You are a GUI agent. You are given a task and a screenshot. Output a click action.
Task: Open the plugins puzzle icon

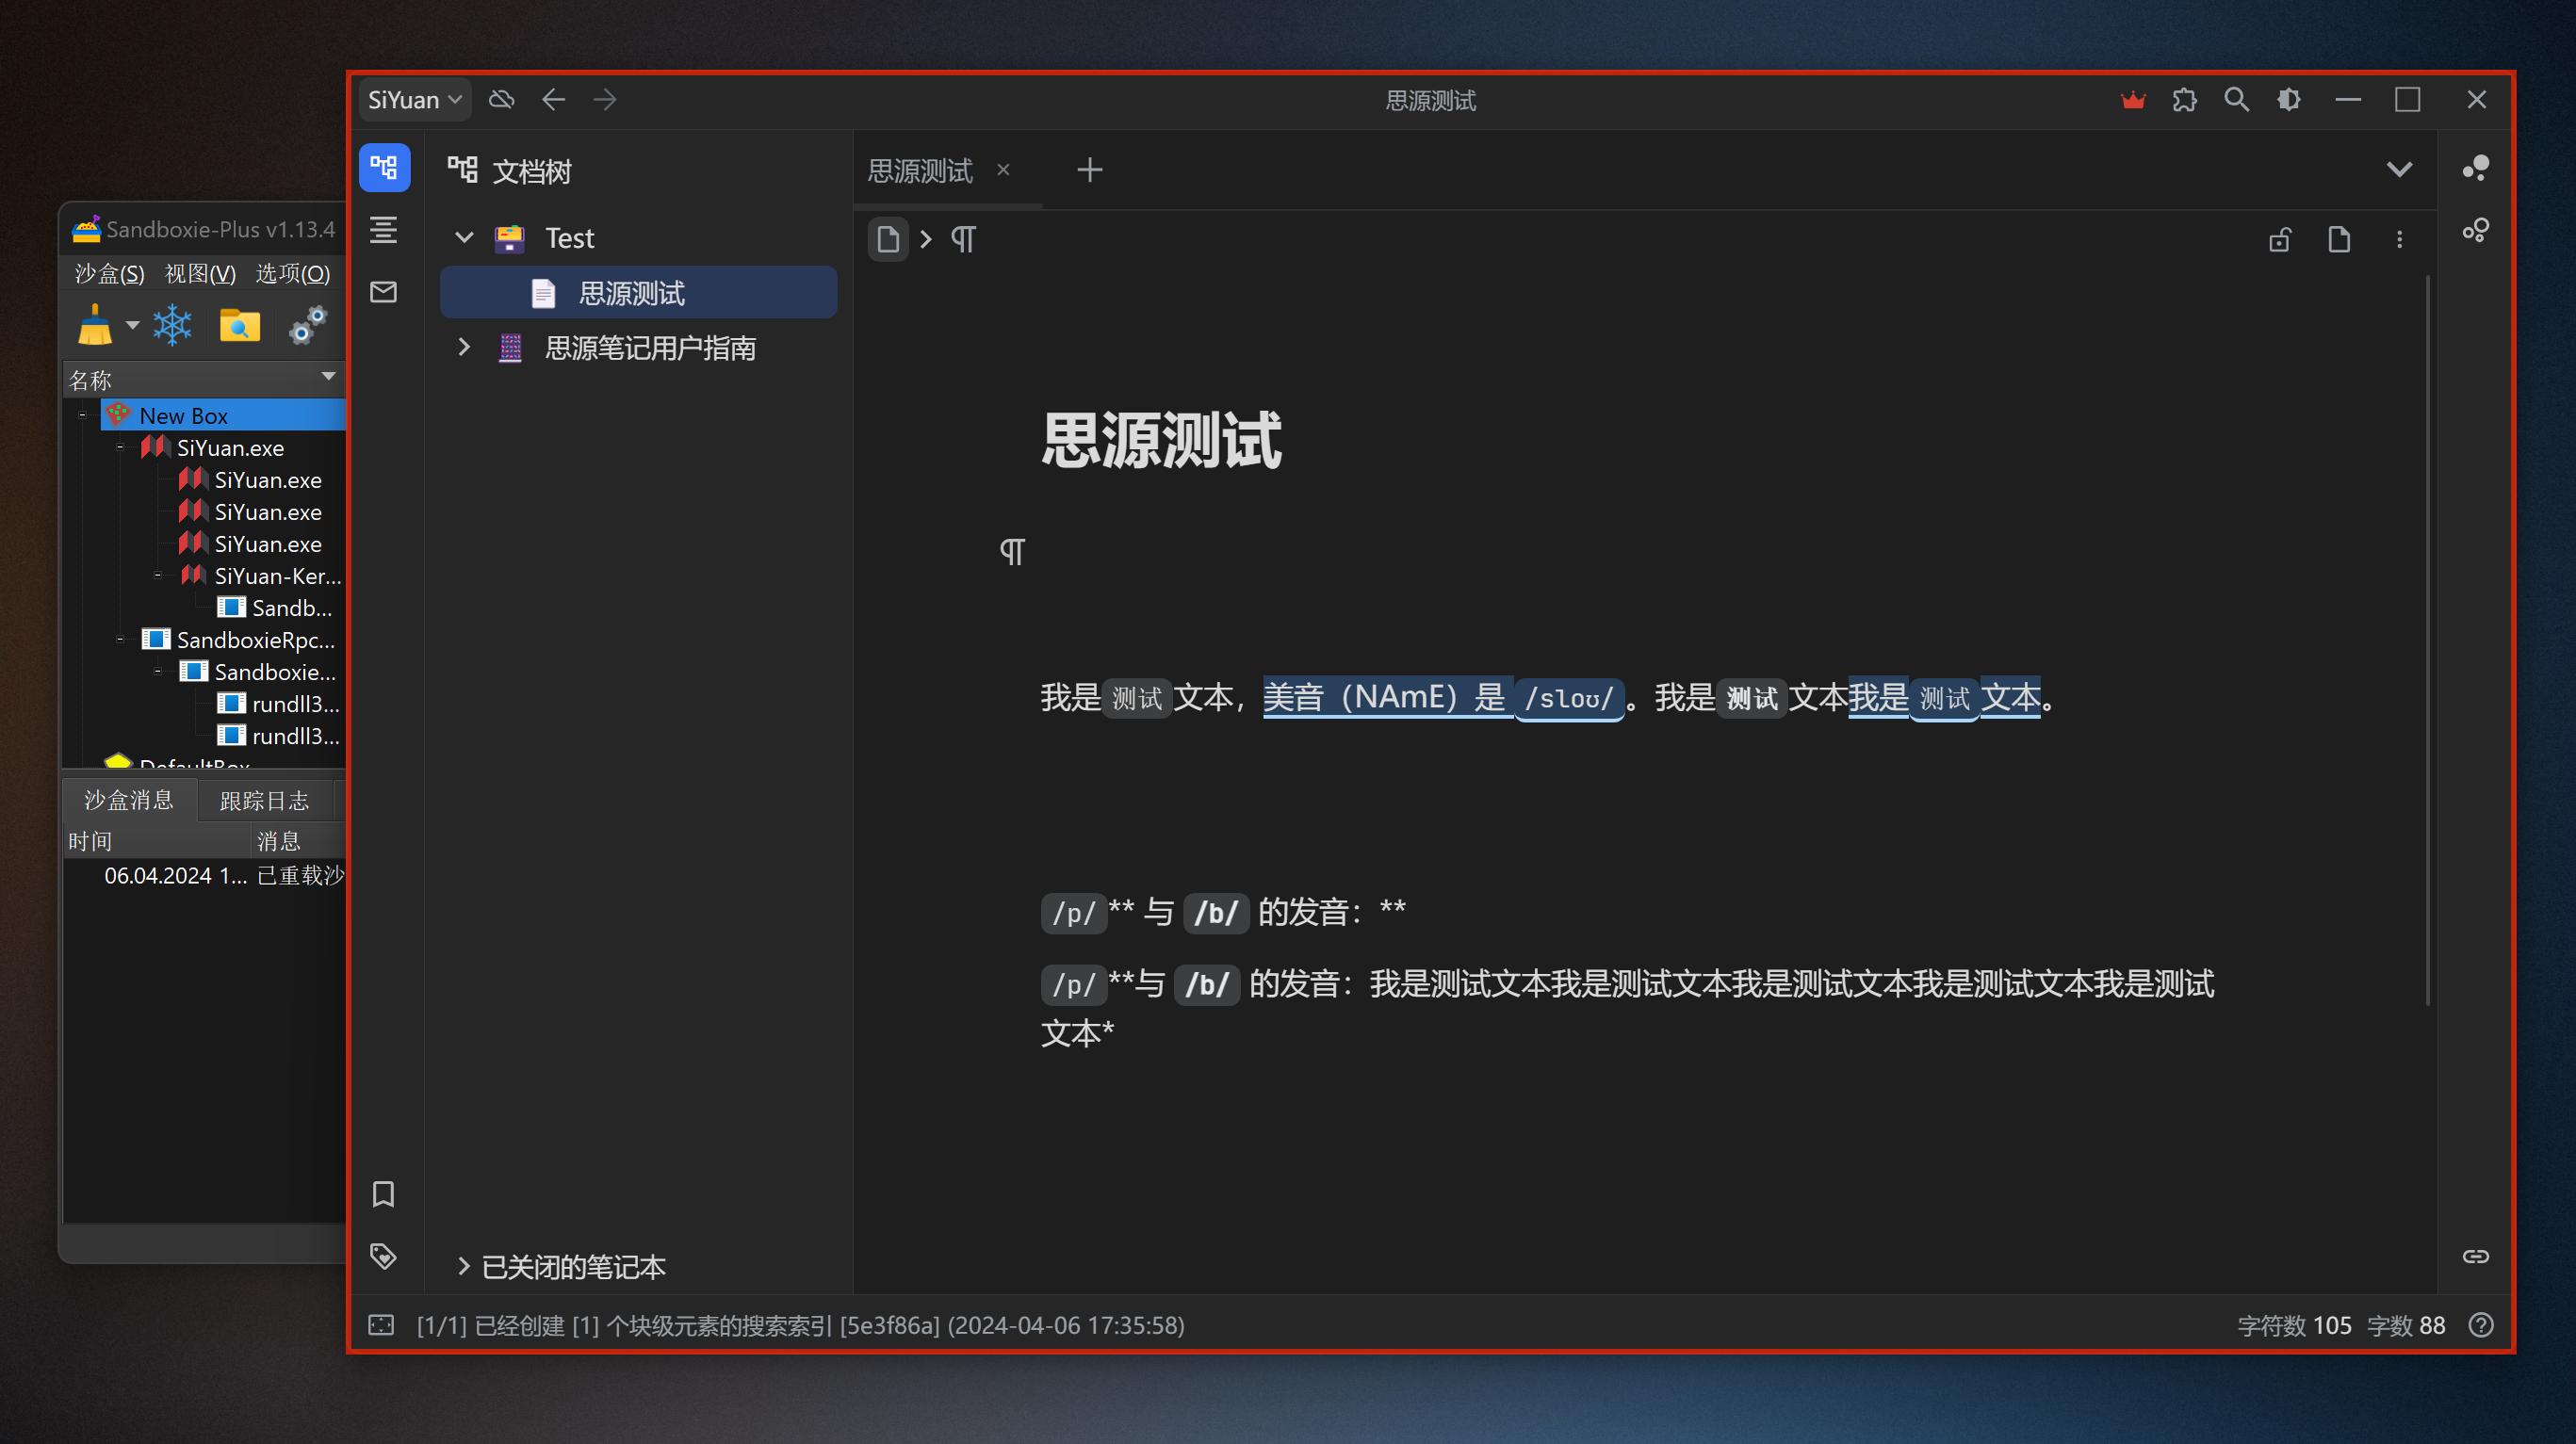(2184, 100)
